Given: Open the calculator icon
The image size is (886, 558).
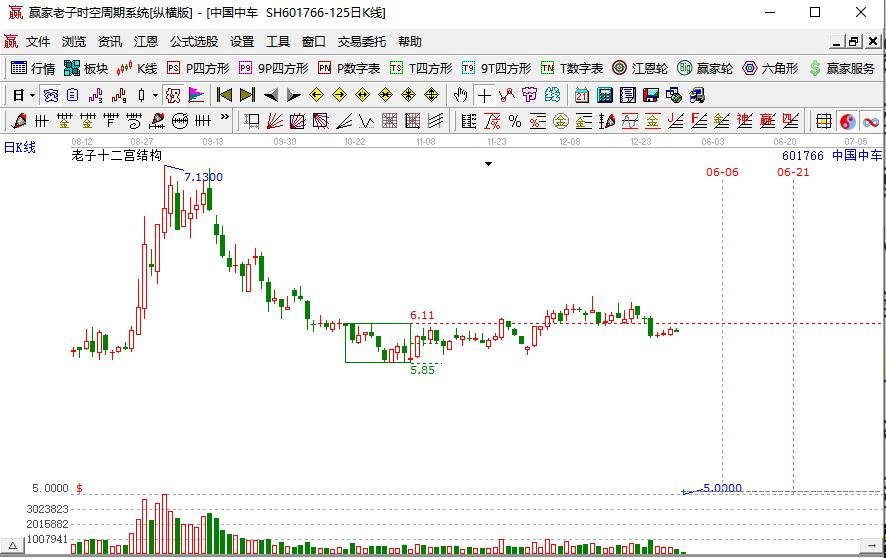Looking at the screenshot, I should [605, 95].
